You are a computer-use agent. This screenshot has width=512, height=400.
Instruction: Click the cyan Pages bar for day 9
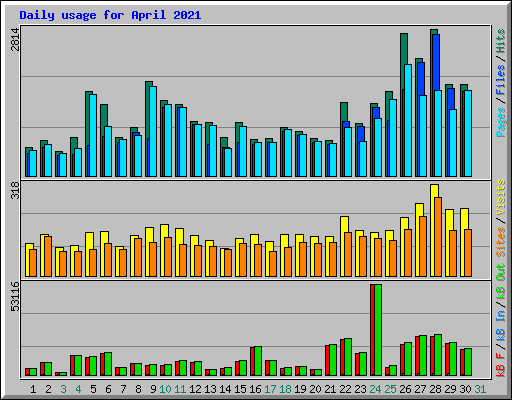[x=153, y=131]
